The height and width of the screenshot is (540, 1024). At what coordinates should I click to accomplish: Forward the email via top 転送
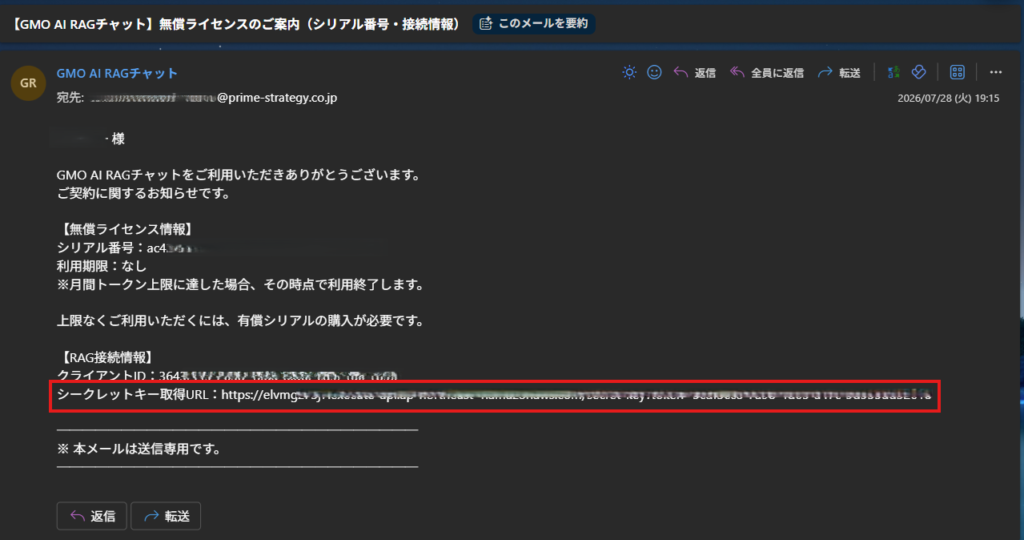pos(839,72)
